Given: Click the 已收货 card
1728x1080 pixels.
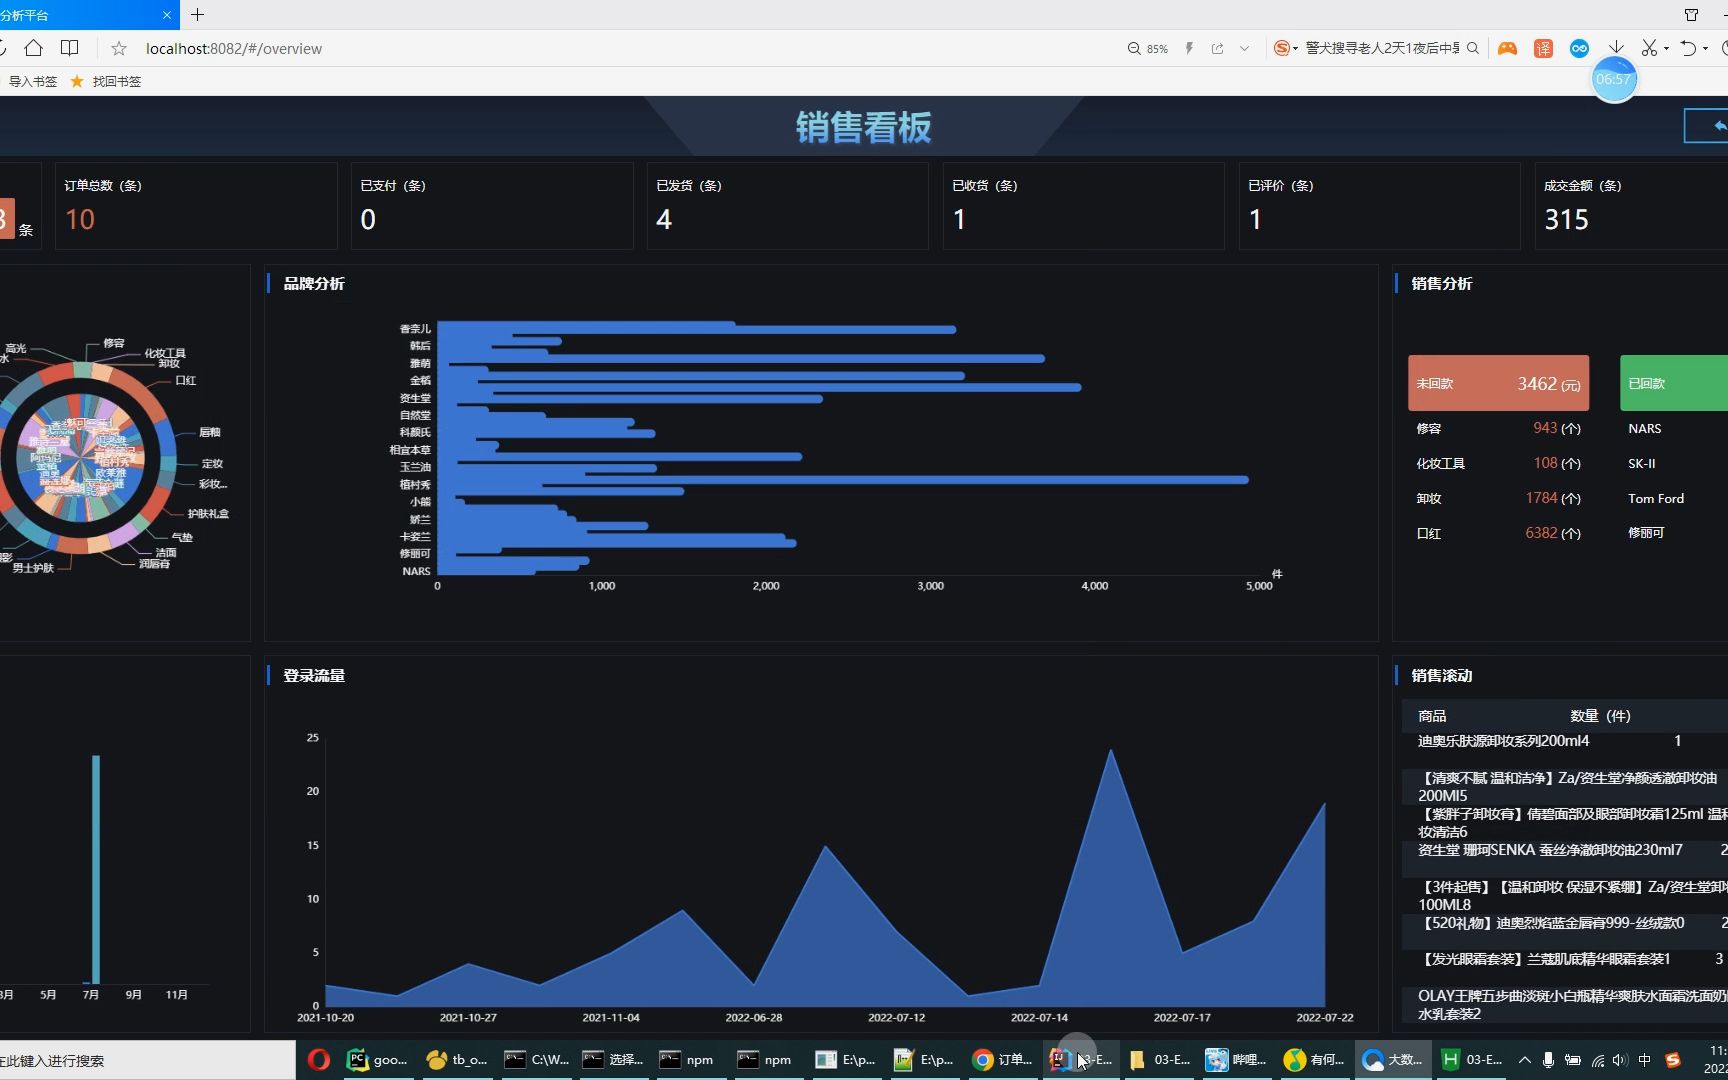Looking at the screenshot, I should pos(1084,206).
